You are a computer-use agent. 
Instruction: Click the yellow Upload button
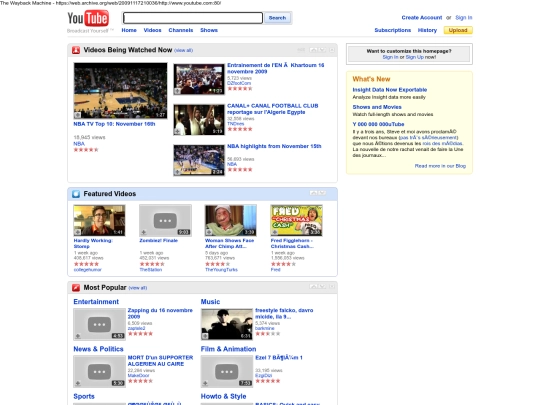click(458, 30)
